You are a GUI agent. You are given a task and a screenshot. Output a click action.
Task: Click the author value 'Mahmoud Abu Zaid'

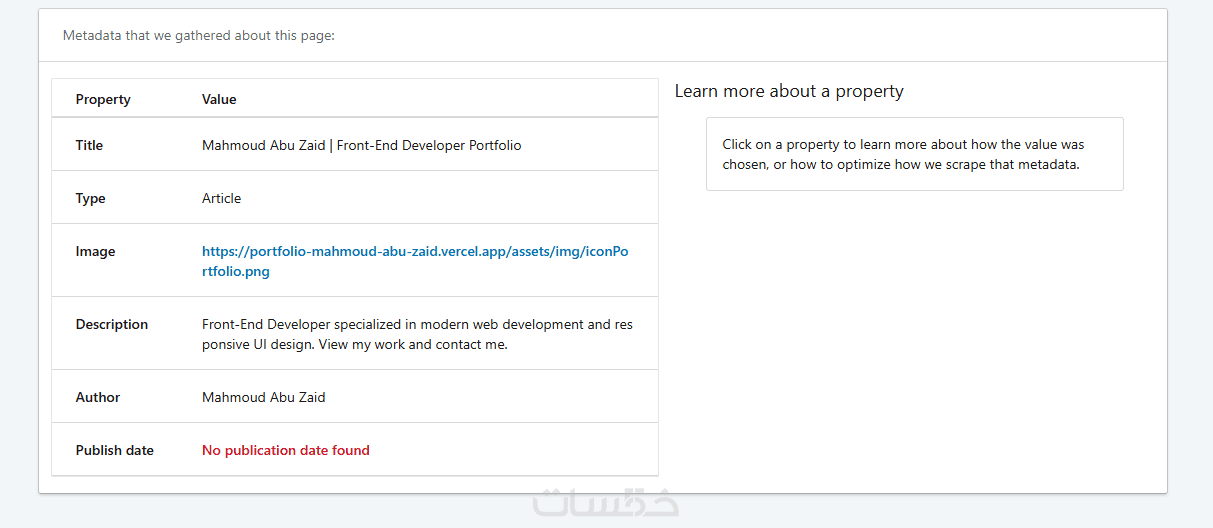click(263, 397)
